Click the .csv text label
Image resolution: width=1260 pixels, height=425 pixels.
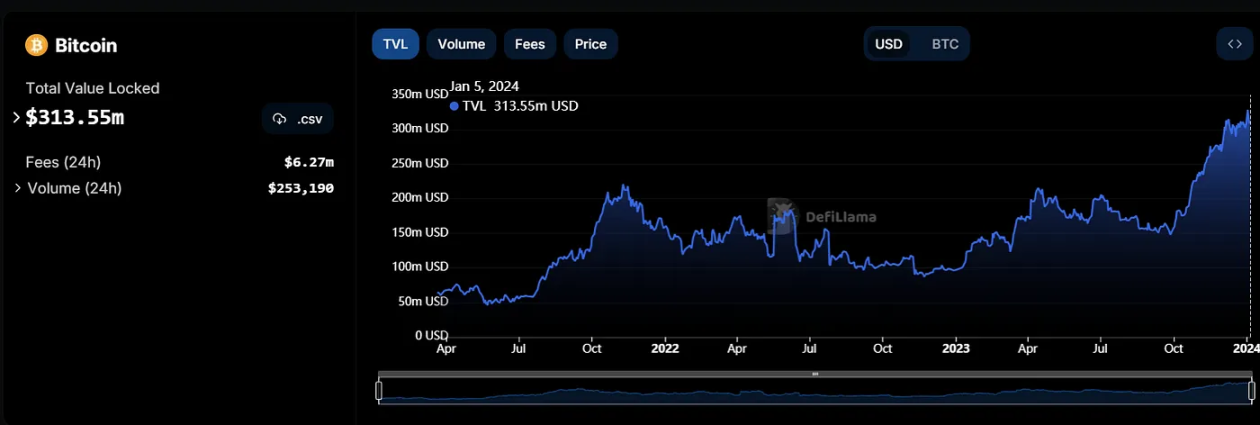tap(310, 119)
